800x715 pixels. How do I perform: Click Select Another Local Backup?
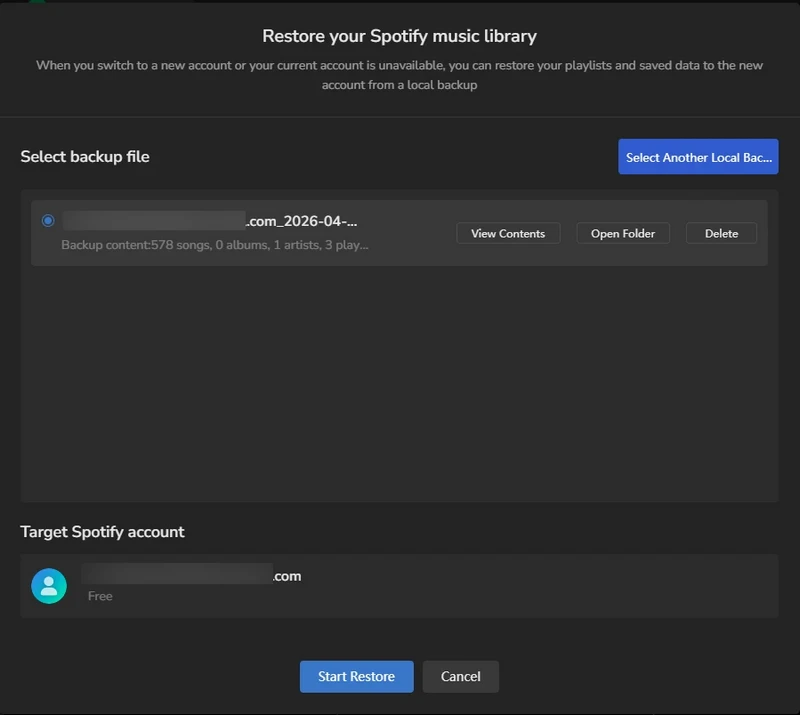click(698, 156)
